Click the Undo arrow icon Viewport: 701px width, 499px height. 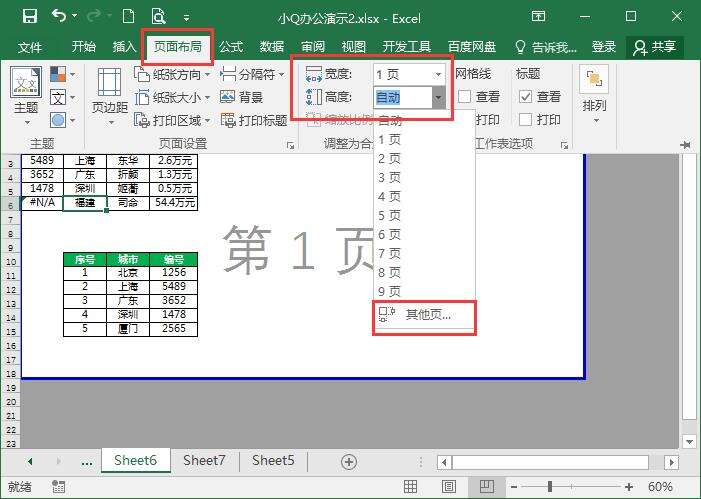click(58, 16)
